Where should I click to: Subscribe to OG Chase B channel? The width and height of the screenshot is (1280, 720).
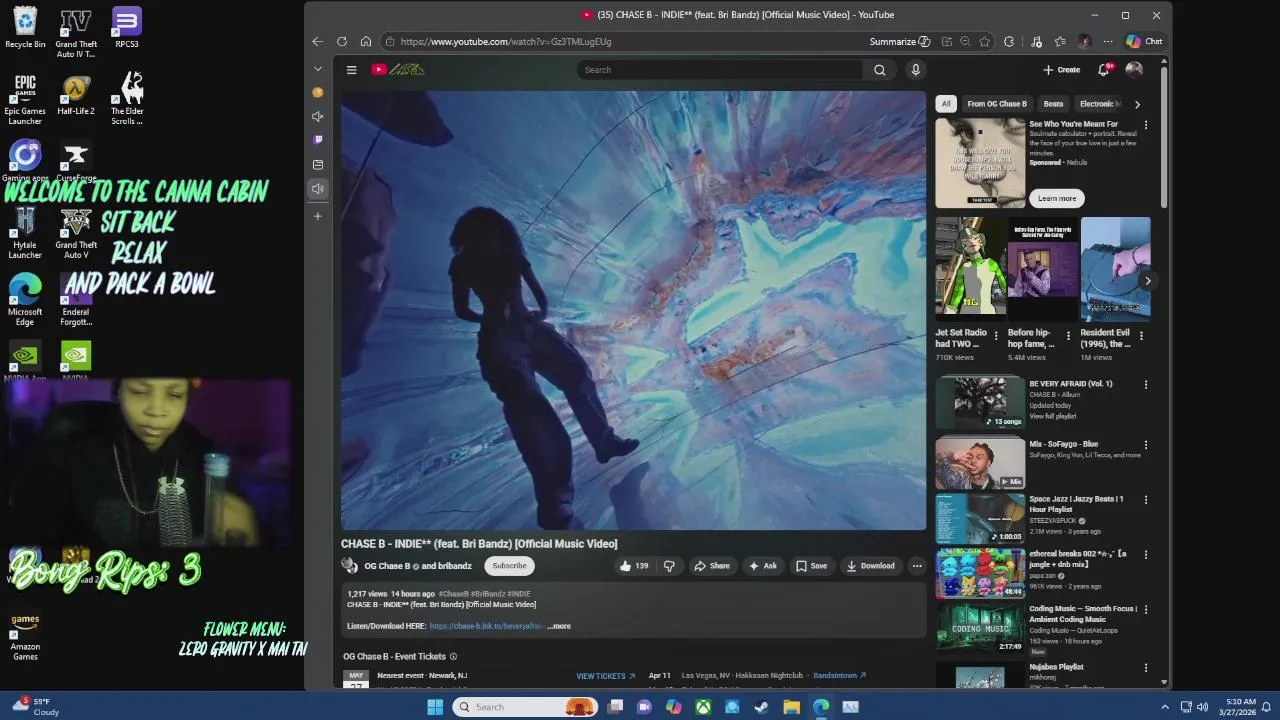click(x=509, y=566)
